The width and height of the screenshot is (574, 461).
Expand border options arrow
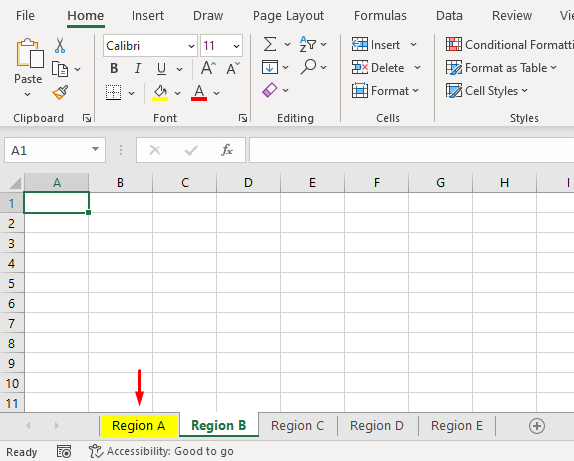[x=131, y=93]
